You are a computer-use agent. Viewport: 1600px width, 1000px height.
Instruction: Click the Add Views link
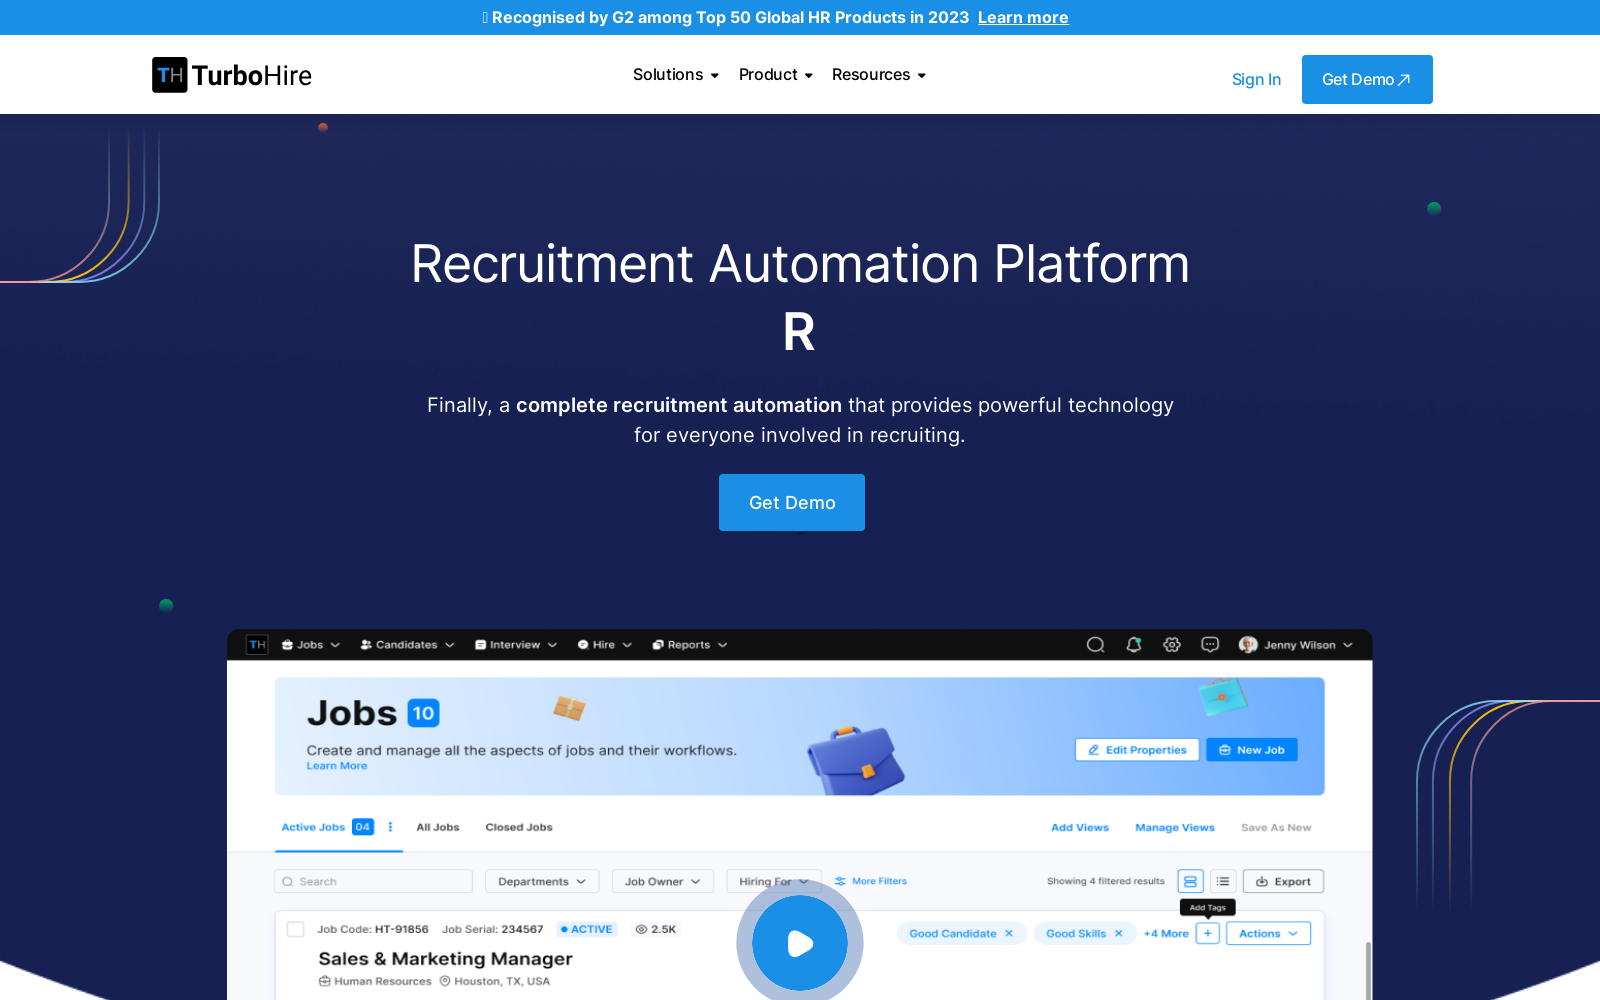(x=1080, y=828)
